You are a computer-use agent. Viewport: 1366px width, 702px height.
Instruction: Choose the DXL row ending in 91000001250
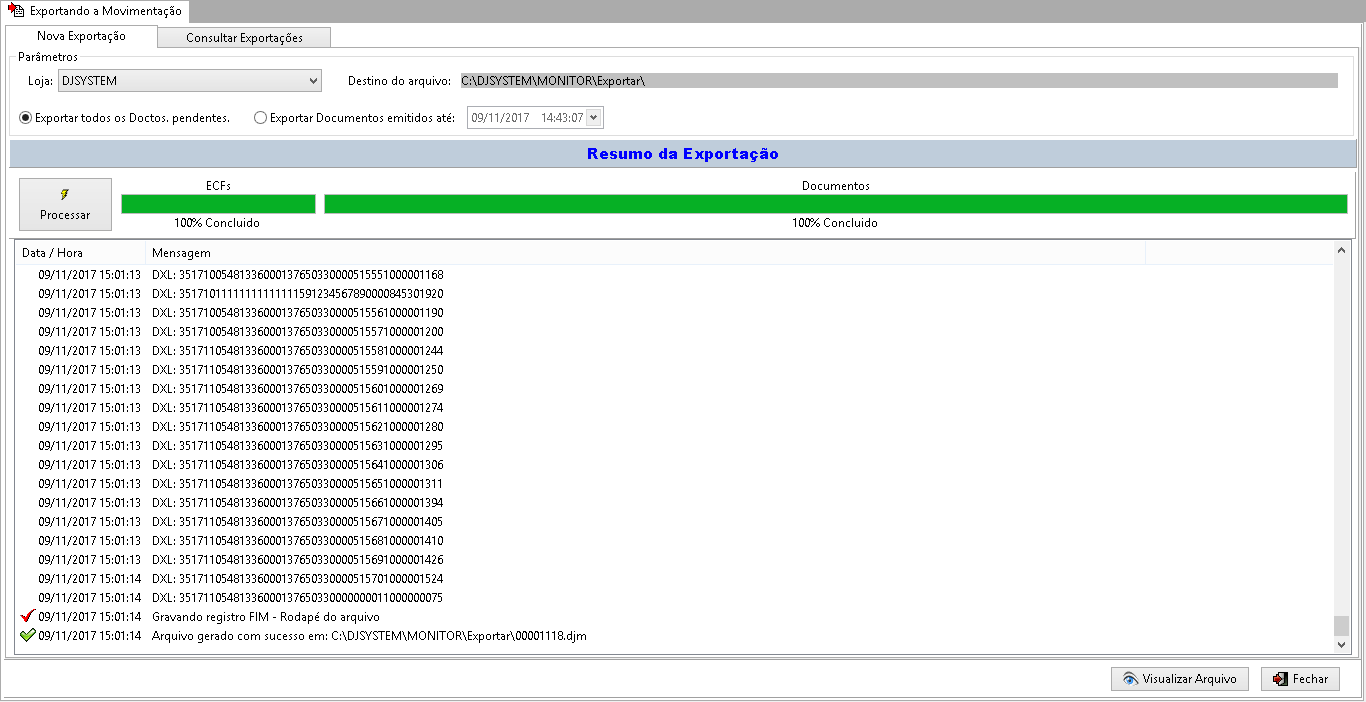coord(675,369)
